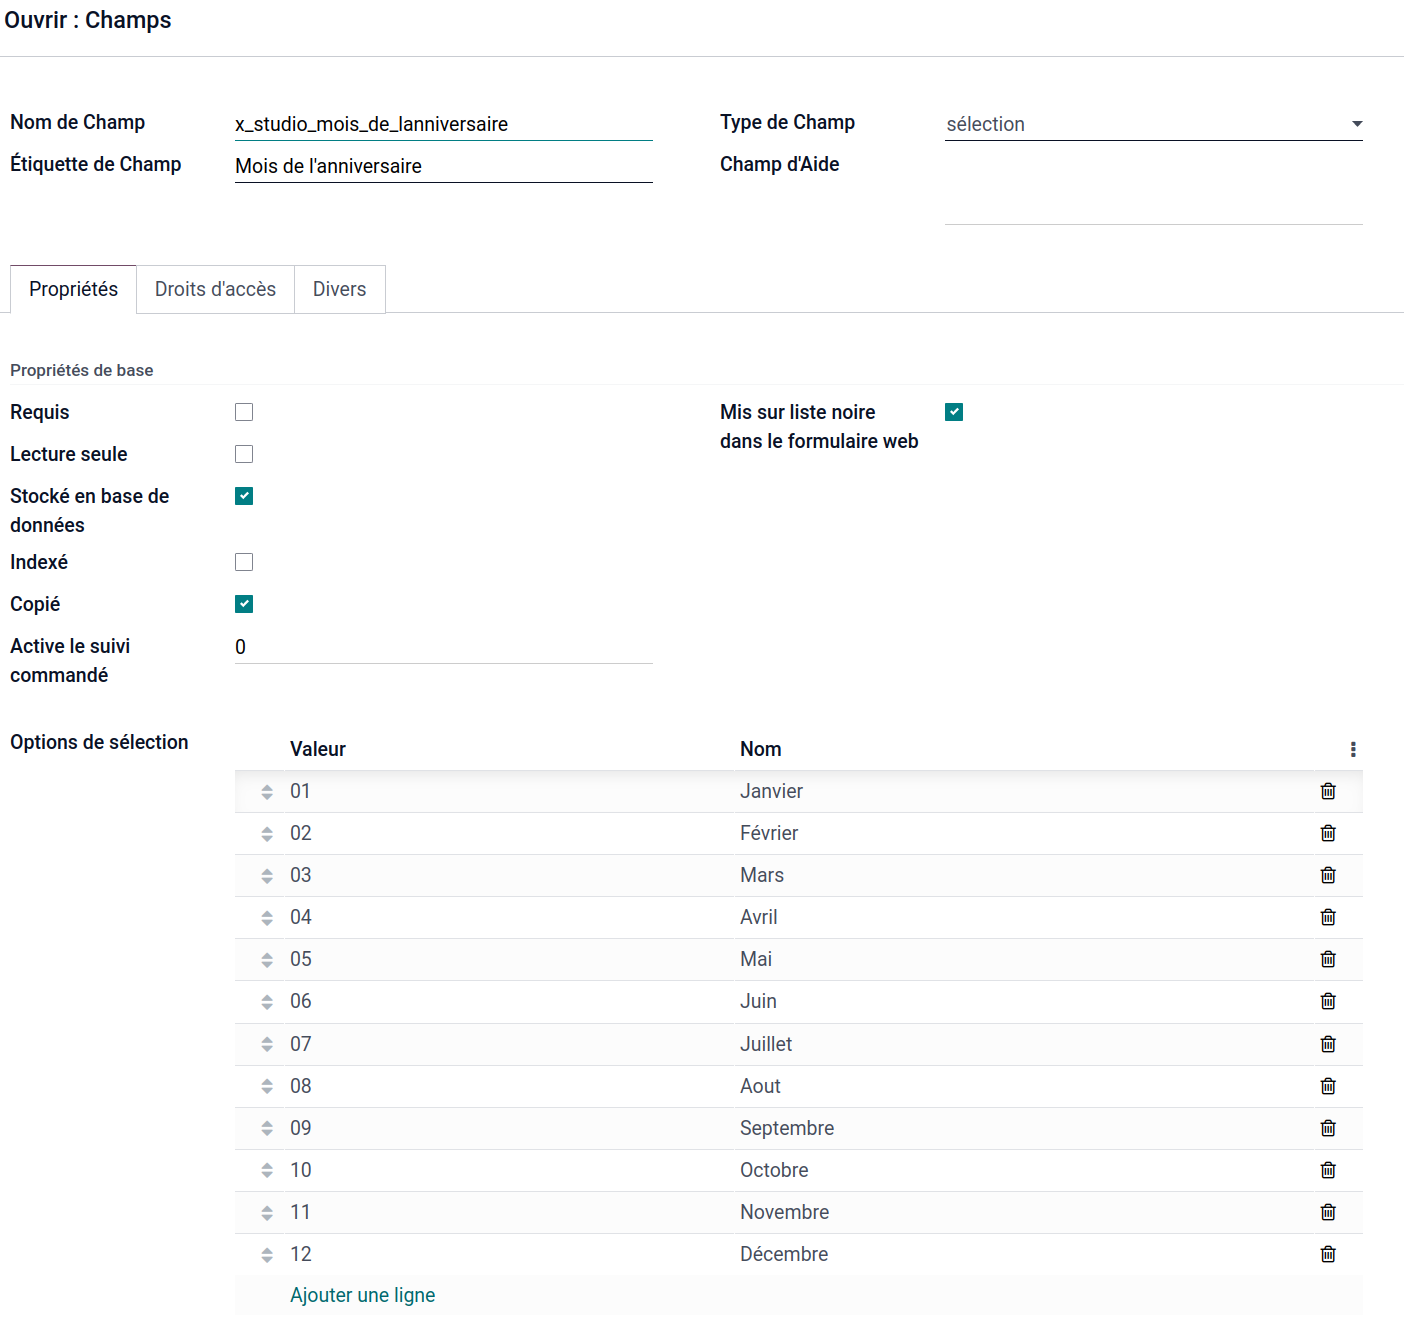Viewport: 1404px width, 1322px height.
Task: Uncheck Stocké en base de données
Action: pos(244,496)
